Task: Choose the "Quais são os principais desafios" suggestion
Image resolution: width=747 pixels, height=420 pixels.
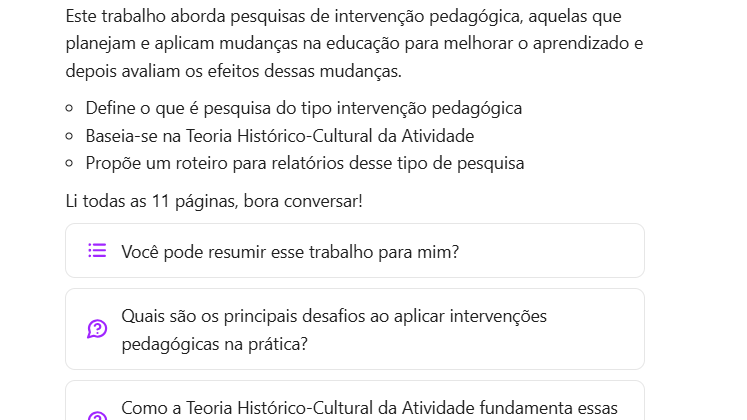Action: point(334,316)
